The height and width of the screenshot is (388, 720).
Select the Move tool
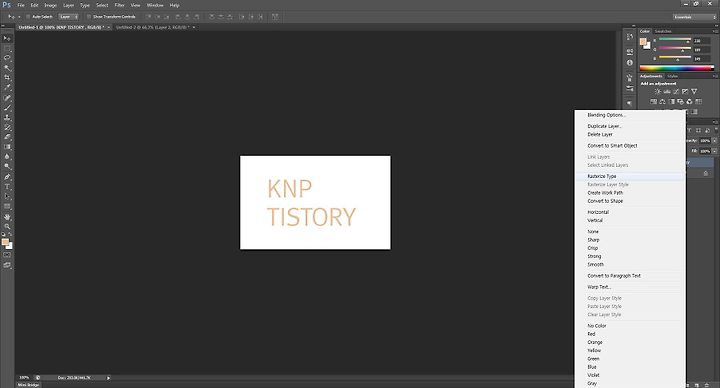(x=7, y=39)
